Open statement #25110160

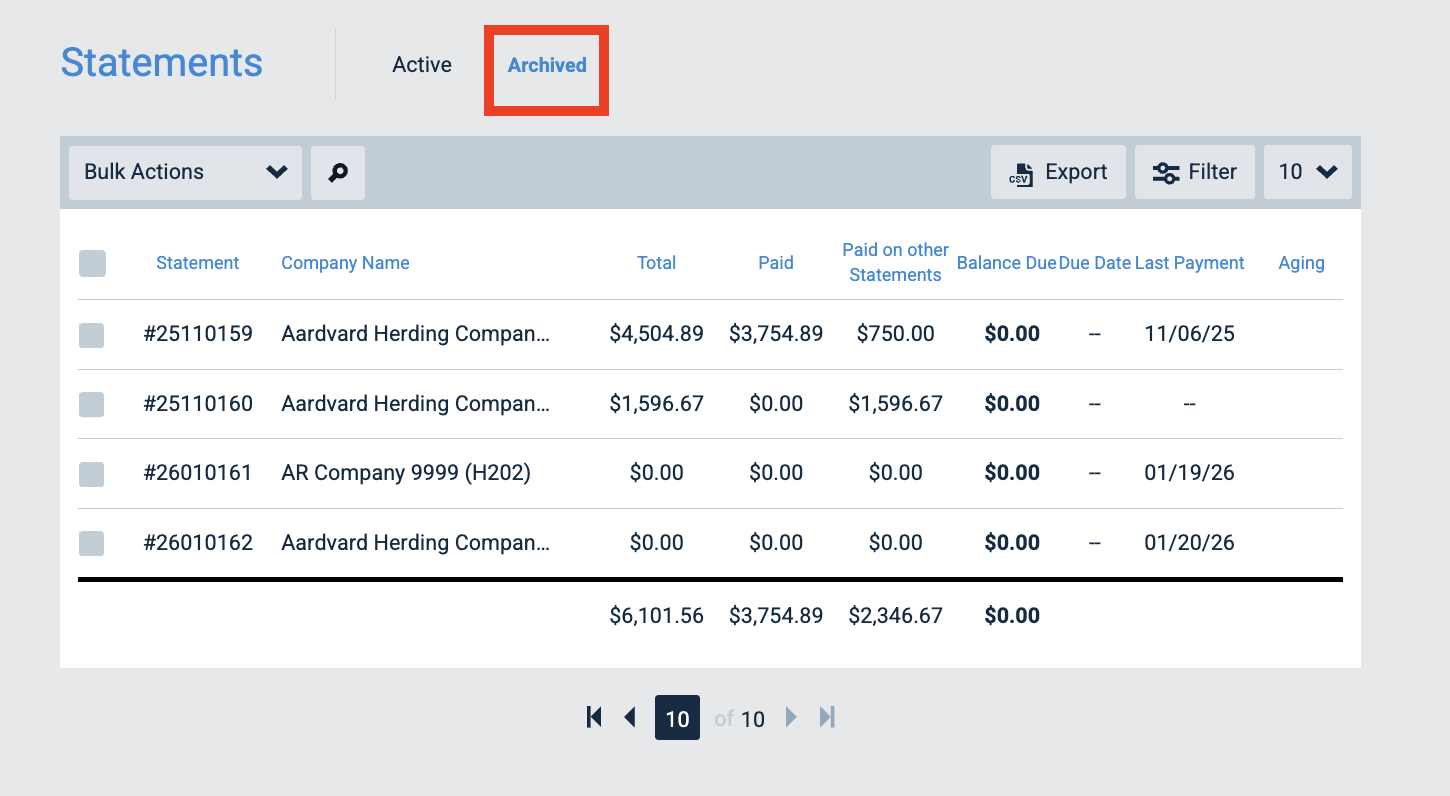click(x=198, y=404)
